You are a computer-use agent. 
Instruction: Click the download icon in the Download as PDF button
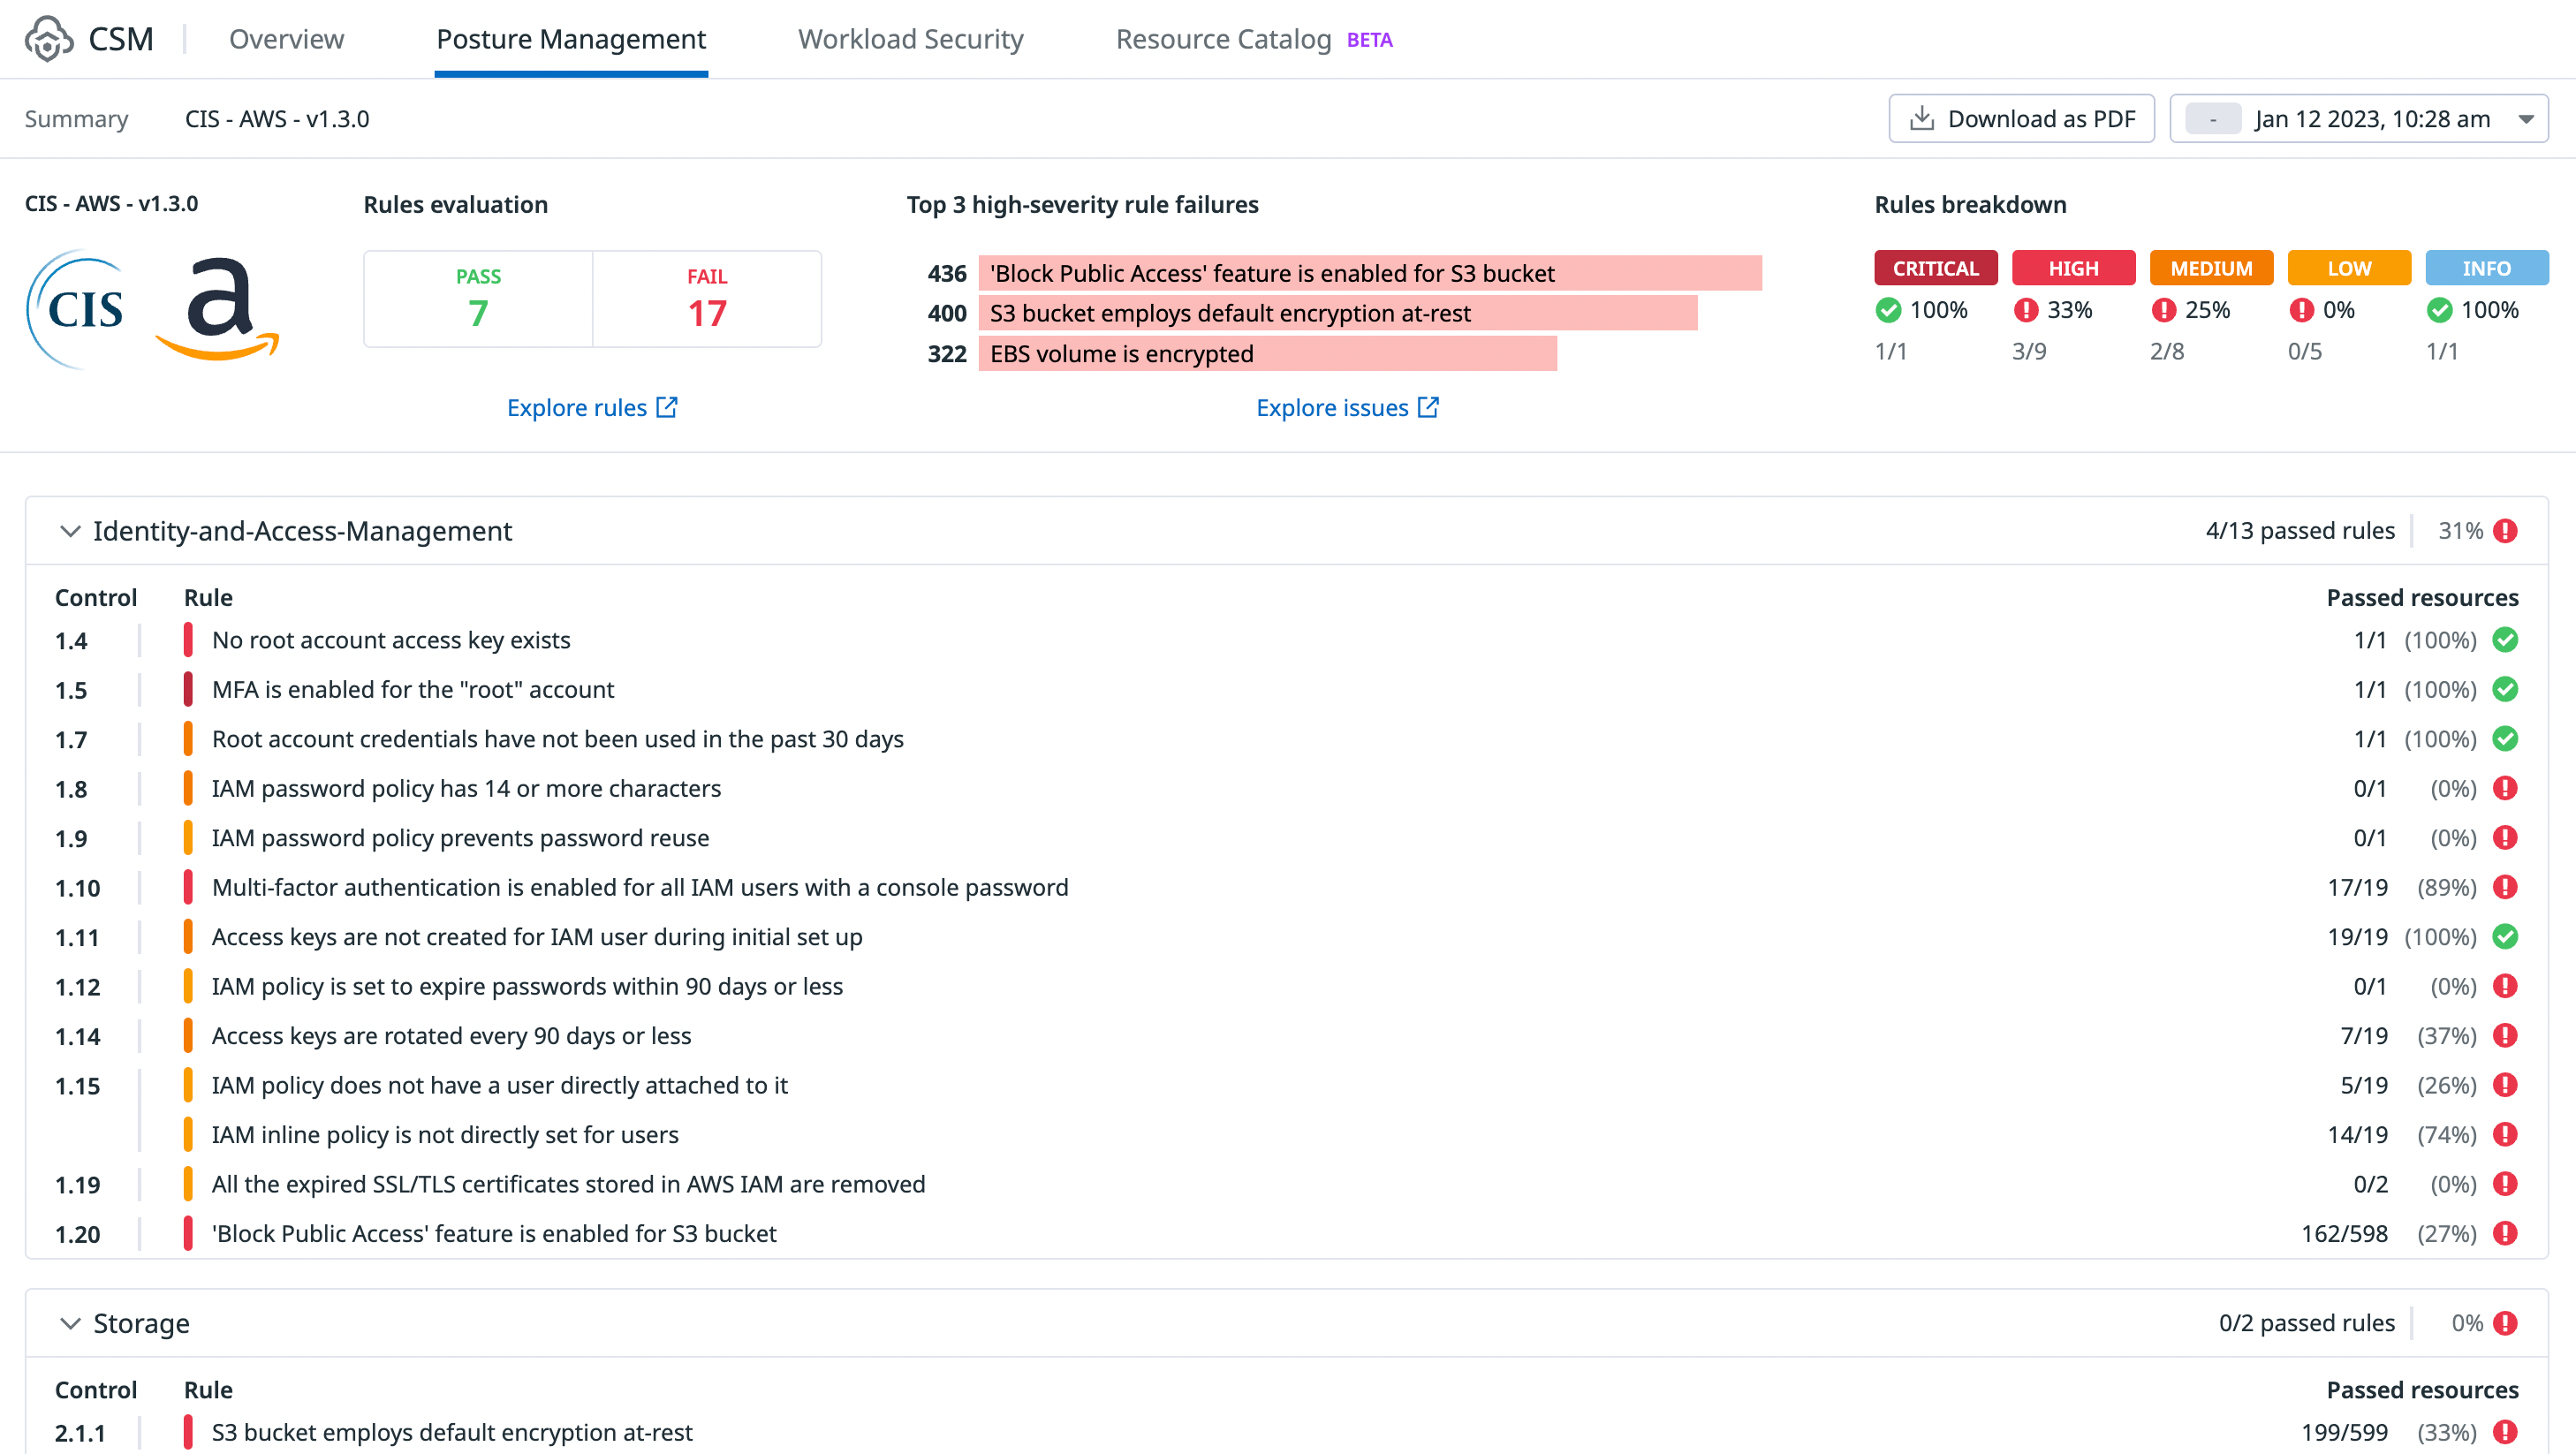click(x=1921, y=119)
